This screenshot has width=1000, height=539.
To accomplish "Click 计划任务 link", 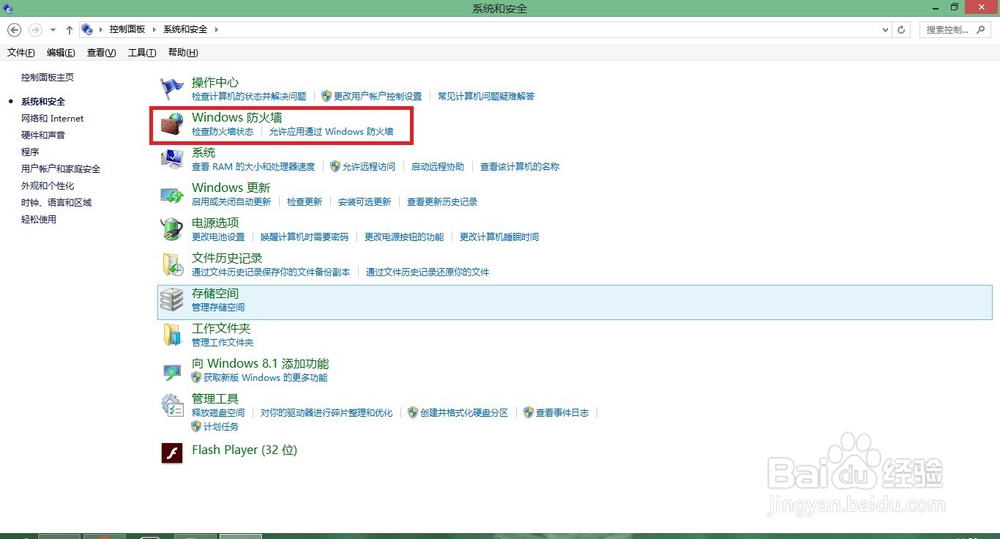I will (221, 427).
